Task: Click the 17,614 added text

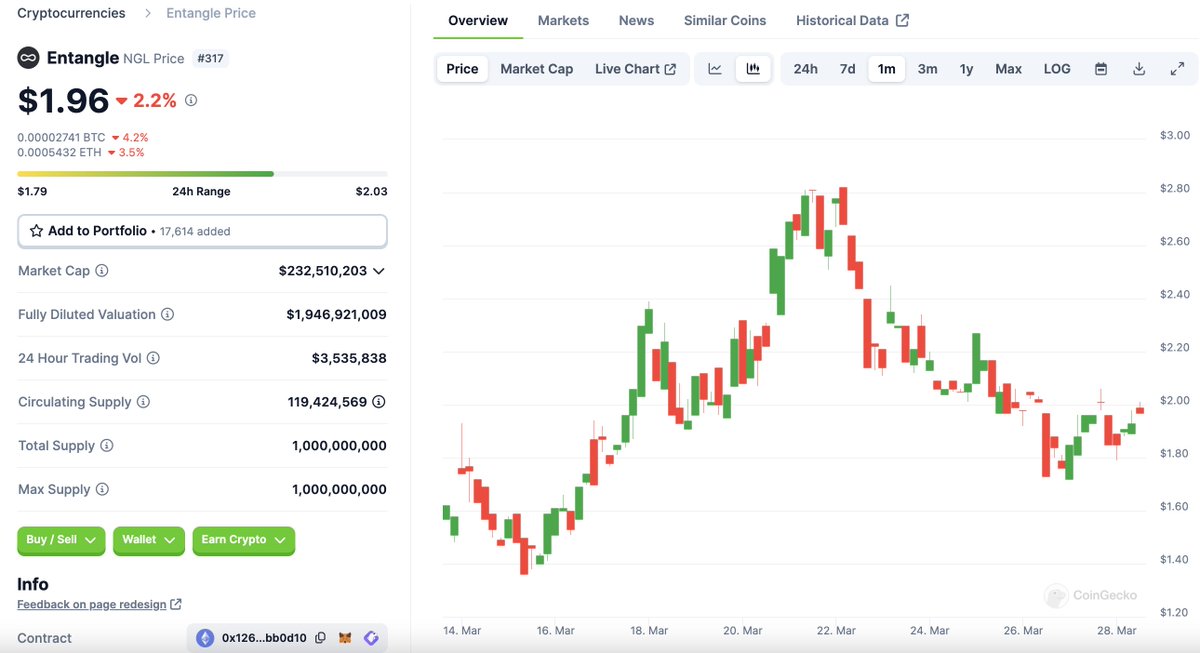Action: coord(195,231)
